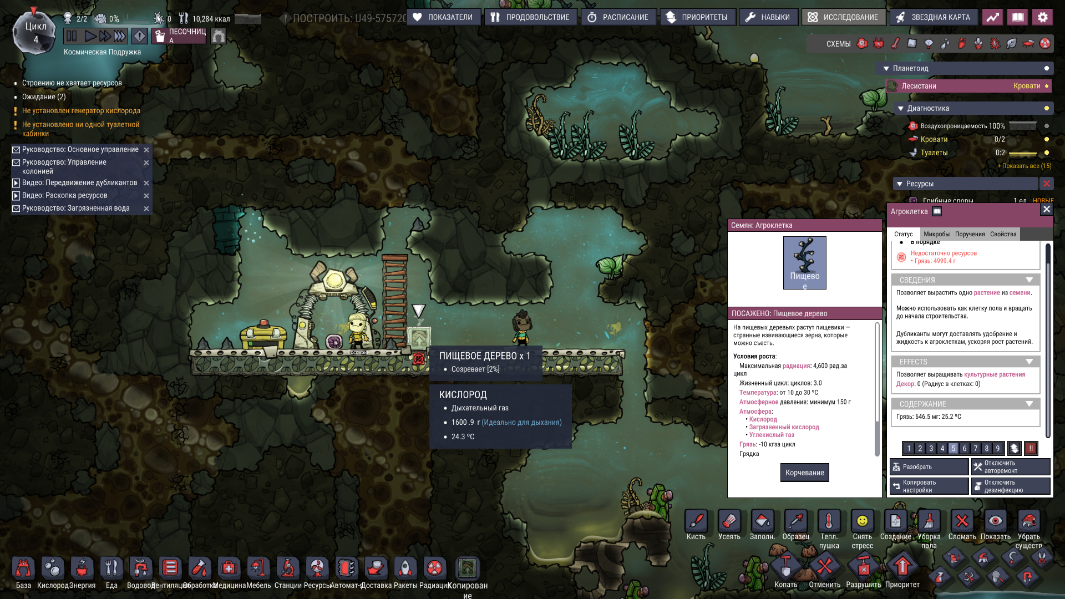1065x599 pixels.
Task: Open the Кислород build category
Action: (54, 568)
